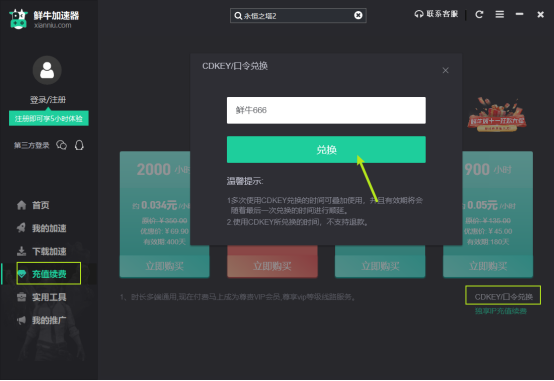
Task: Click the 第三方登录 label
Action: coord(31,145)
